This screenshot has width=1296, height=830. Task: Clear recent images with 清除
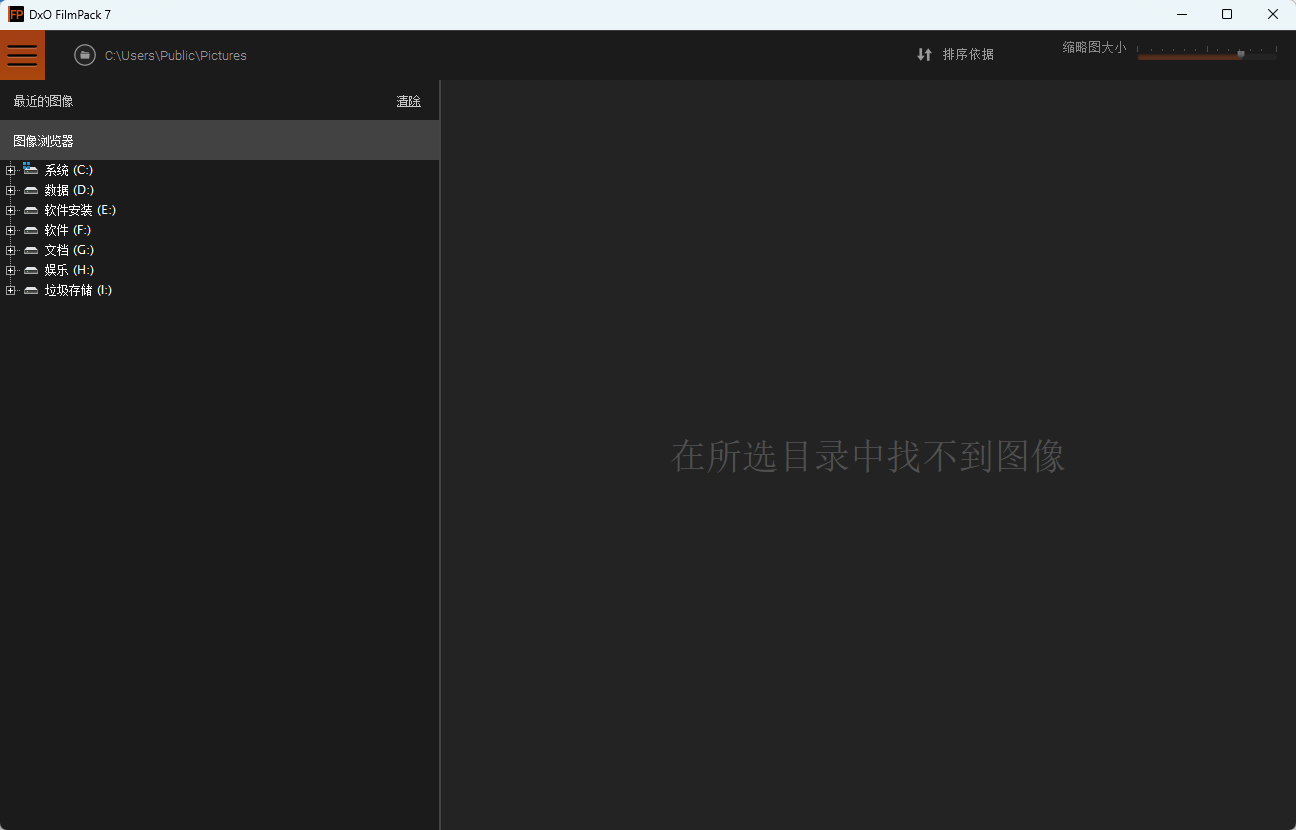[x=408, y=101]
